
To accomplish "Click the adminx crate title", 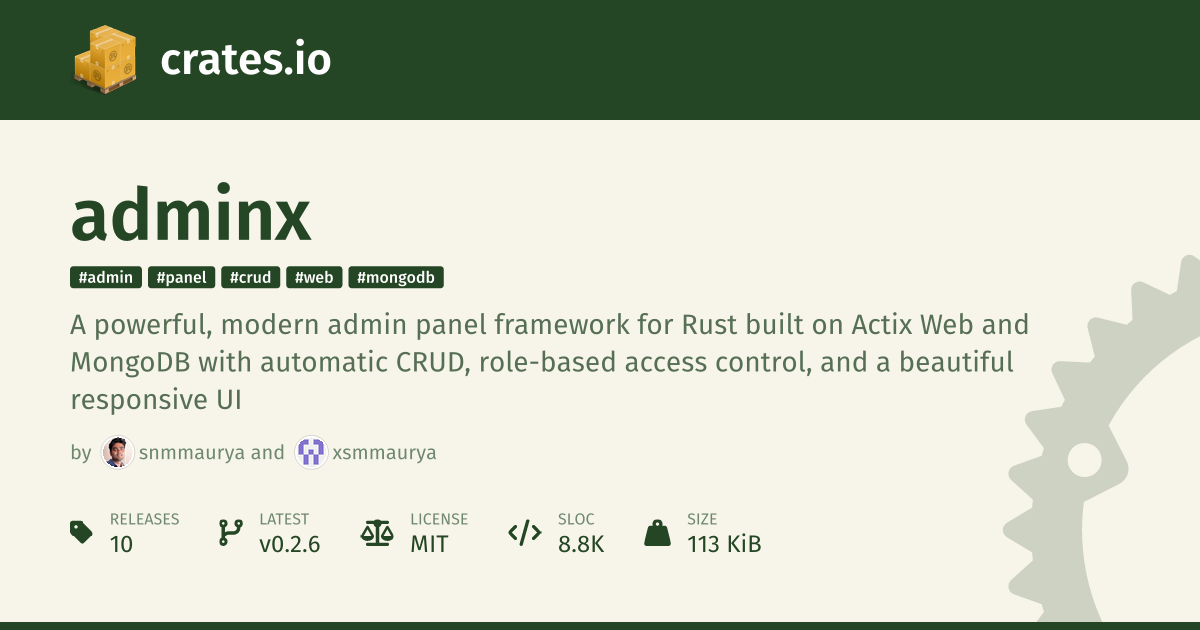I will tap(191, 216).
